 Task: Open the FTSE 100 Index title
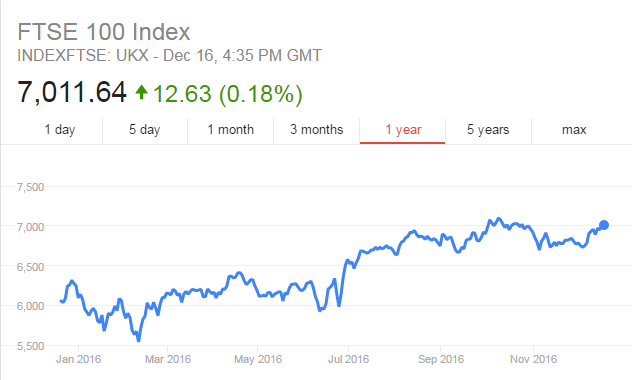(104, 32)
